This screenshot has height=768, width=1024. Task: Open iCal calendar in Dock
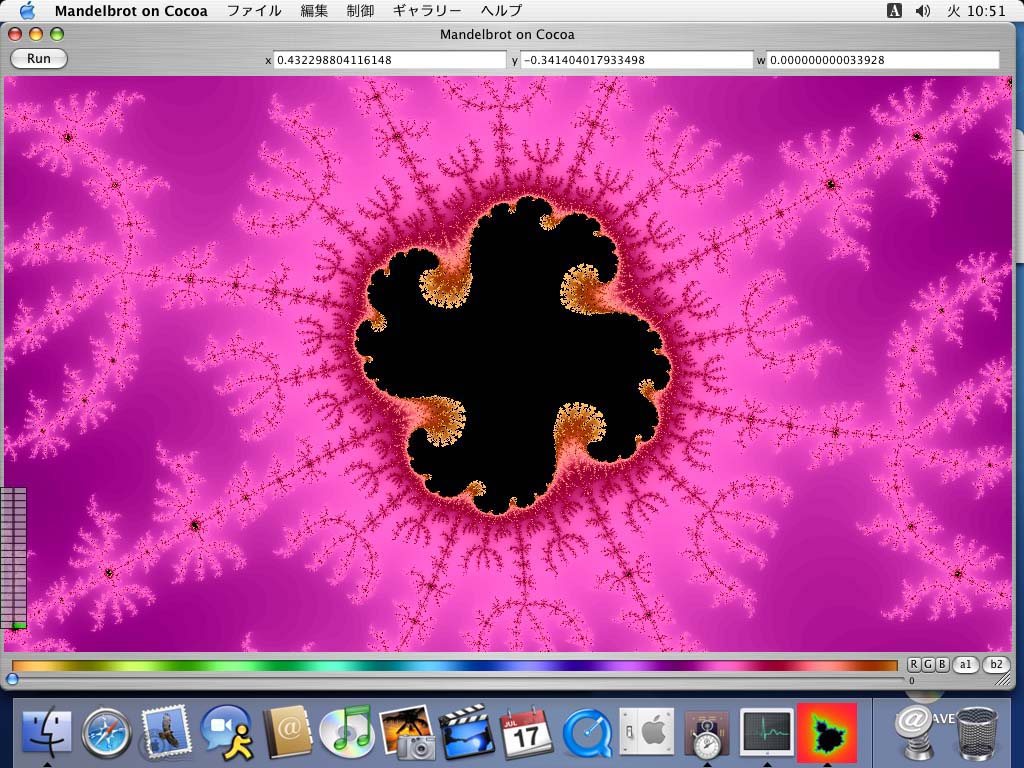click(526, 731)
